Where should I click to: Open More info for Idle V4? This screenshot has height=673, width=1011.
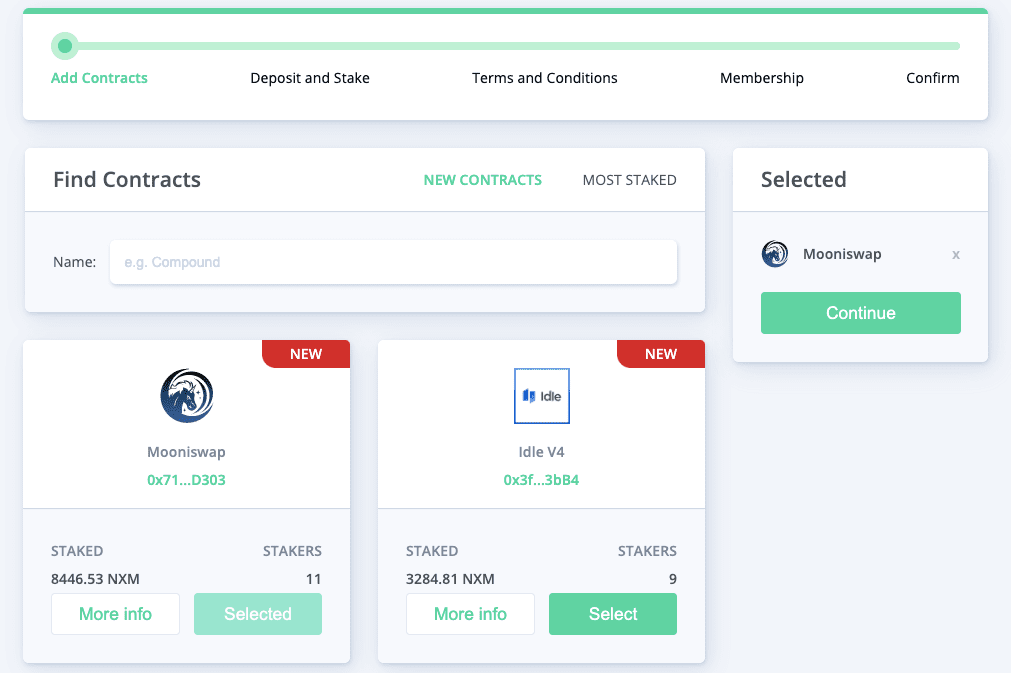[x=470, y=614]
